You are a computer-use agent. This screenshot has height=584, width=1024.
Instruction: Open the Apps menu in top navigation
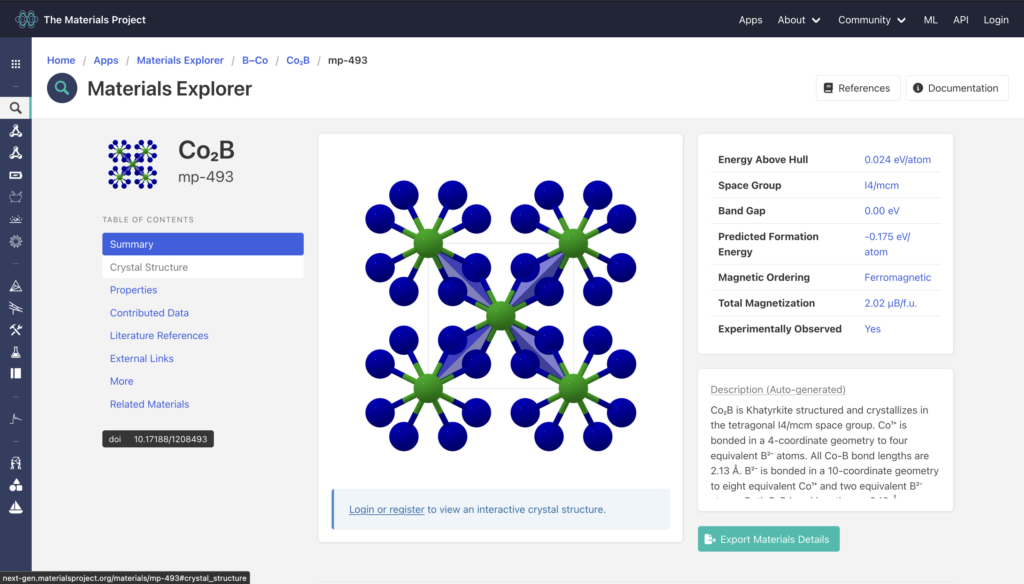pyautogui.click(x=750, y=20)
